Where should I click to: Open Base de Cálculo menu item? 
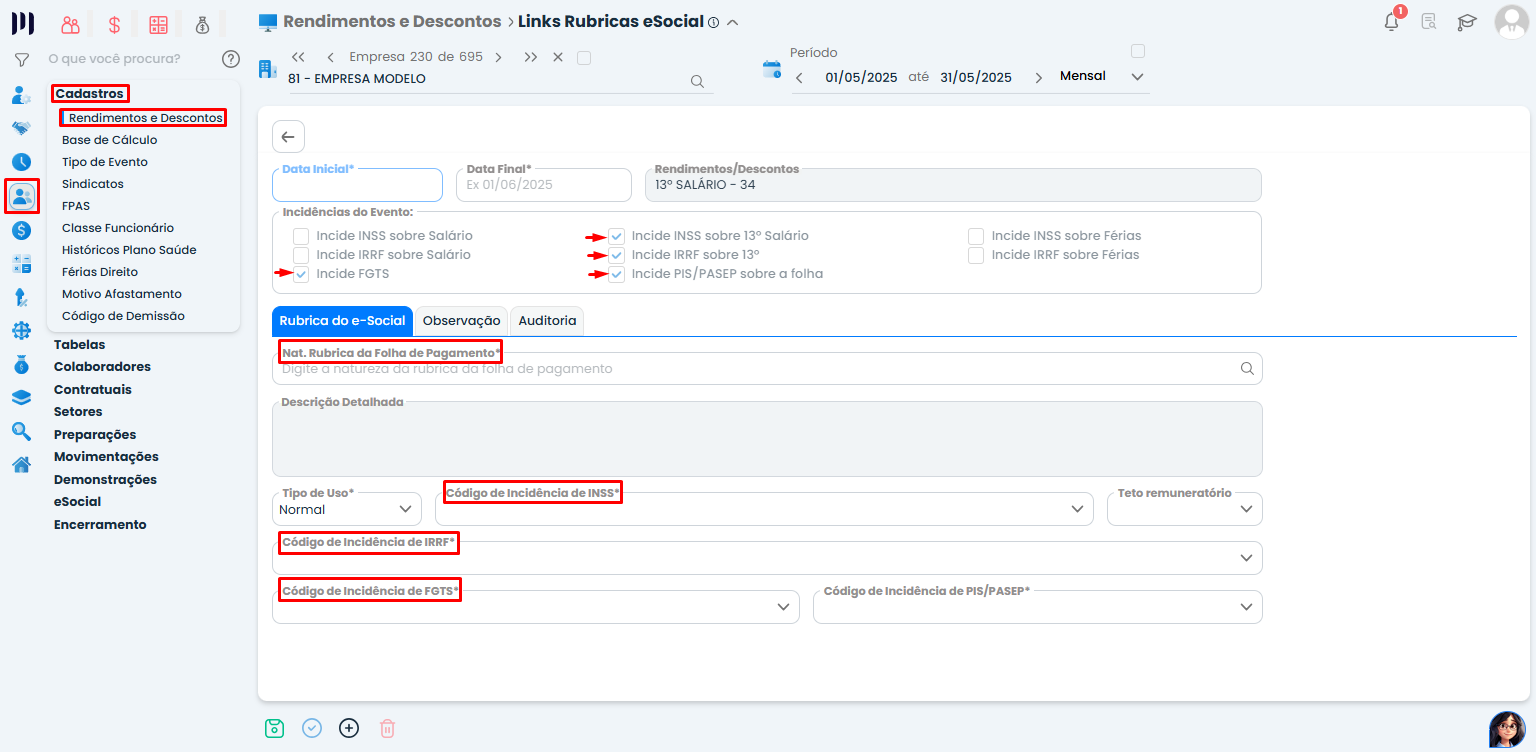click(x=109, y=140)
